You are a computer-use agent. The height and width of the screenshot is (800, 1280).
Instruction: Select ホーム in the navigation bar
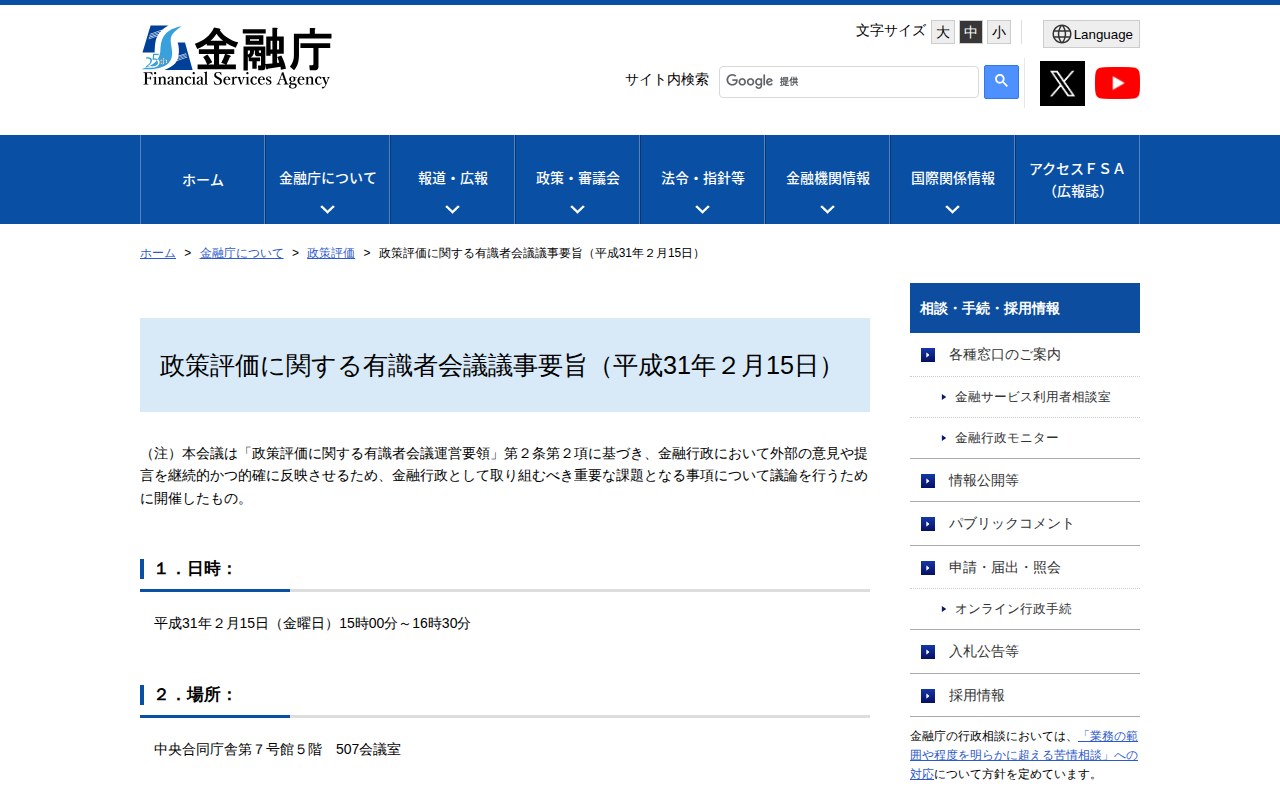[202, 179]
